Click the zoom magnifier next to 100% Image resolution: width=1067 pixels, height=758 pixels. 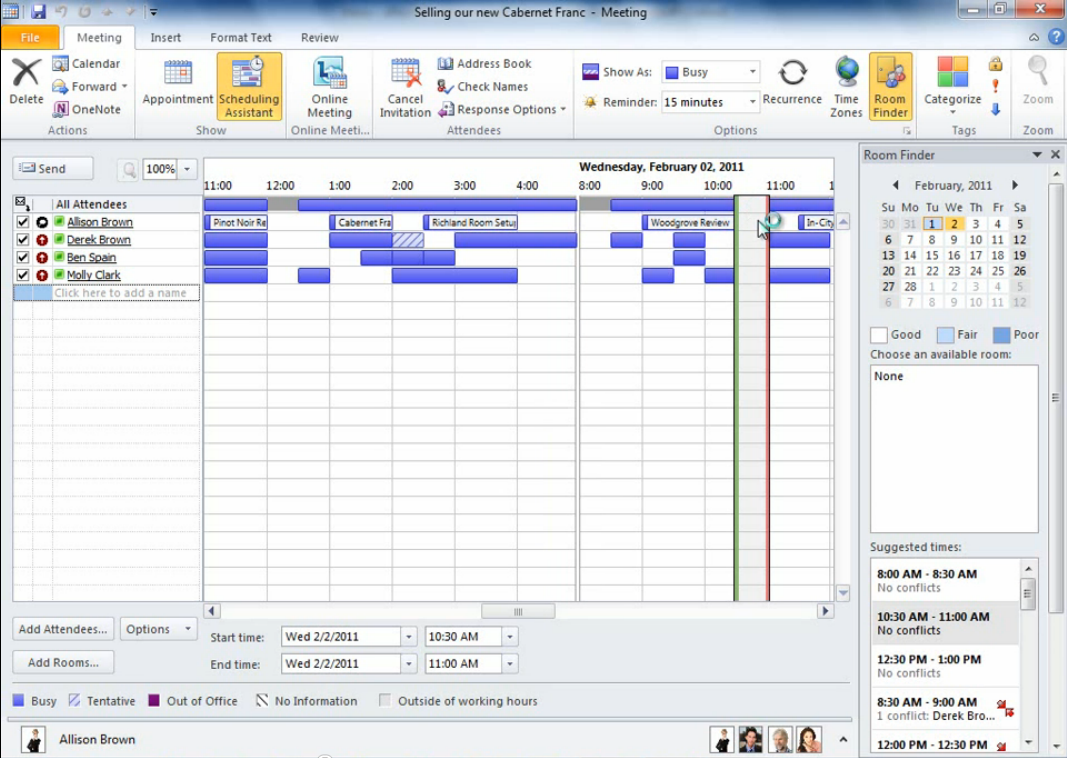point(129,169)
